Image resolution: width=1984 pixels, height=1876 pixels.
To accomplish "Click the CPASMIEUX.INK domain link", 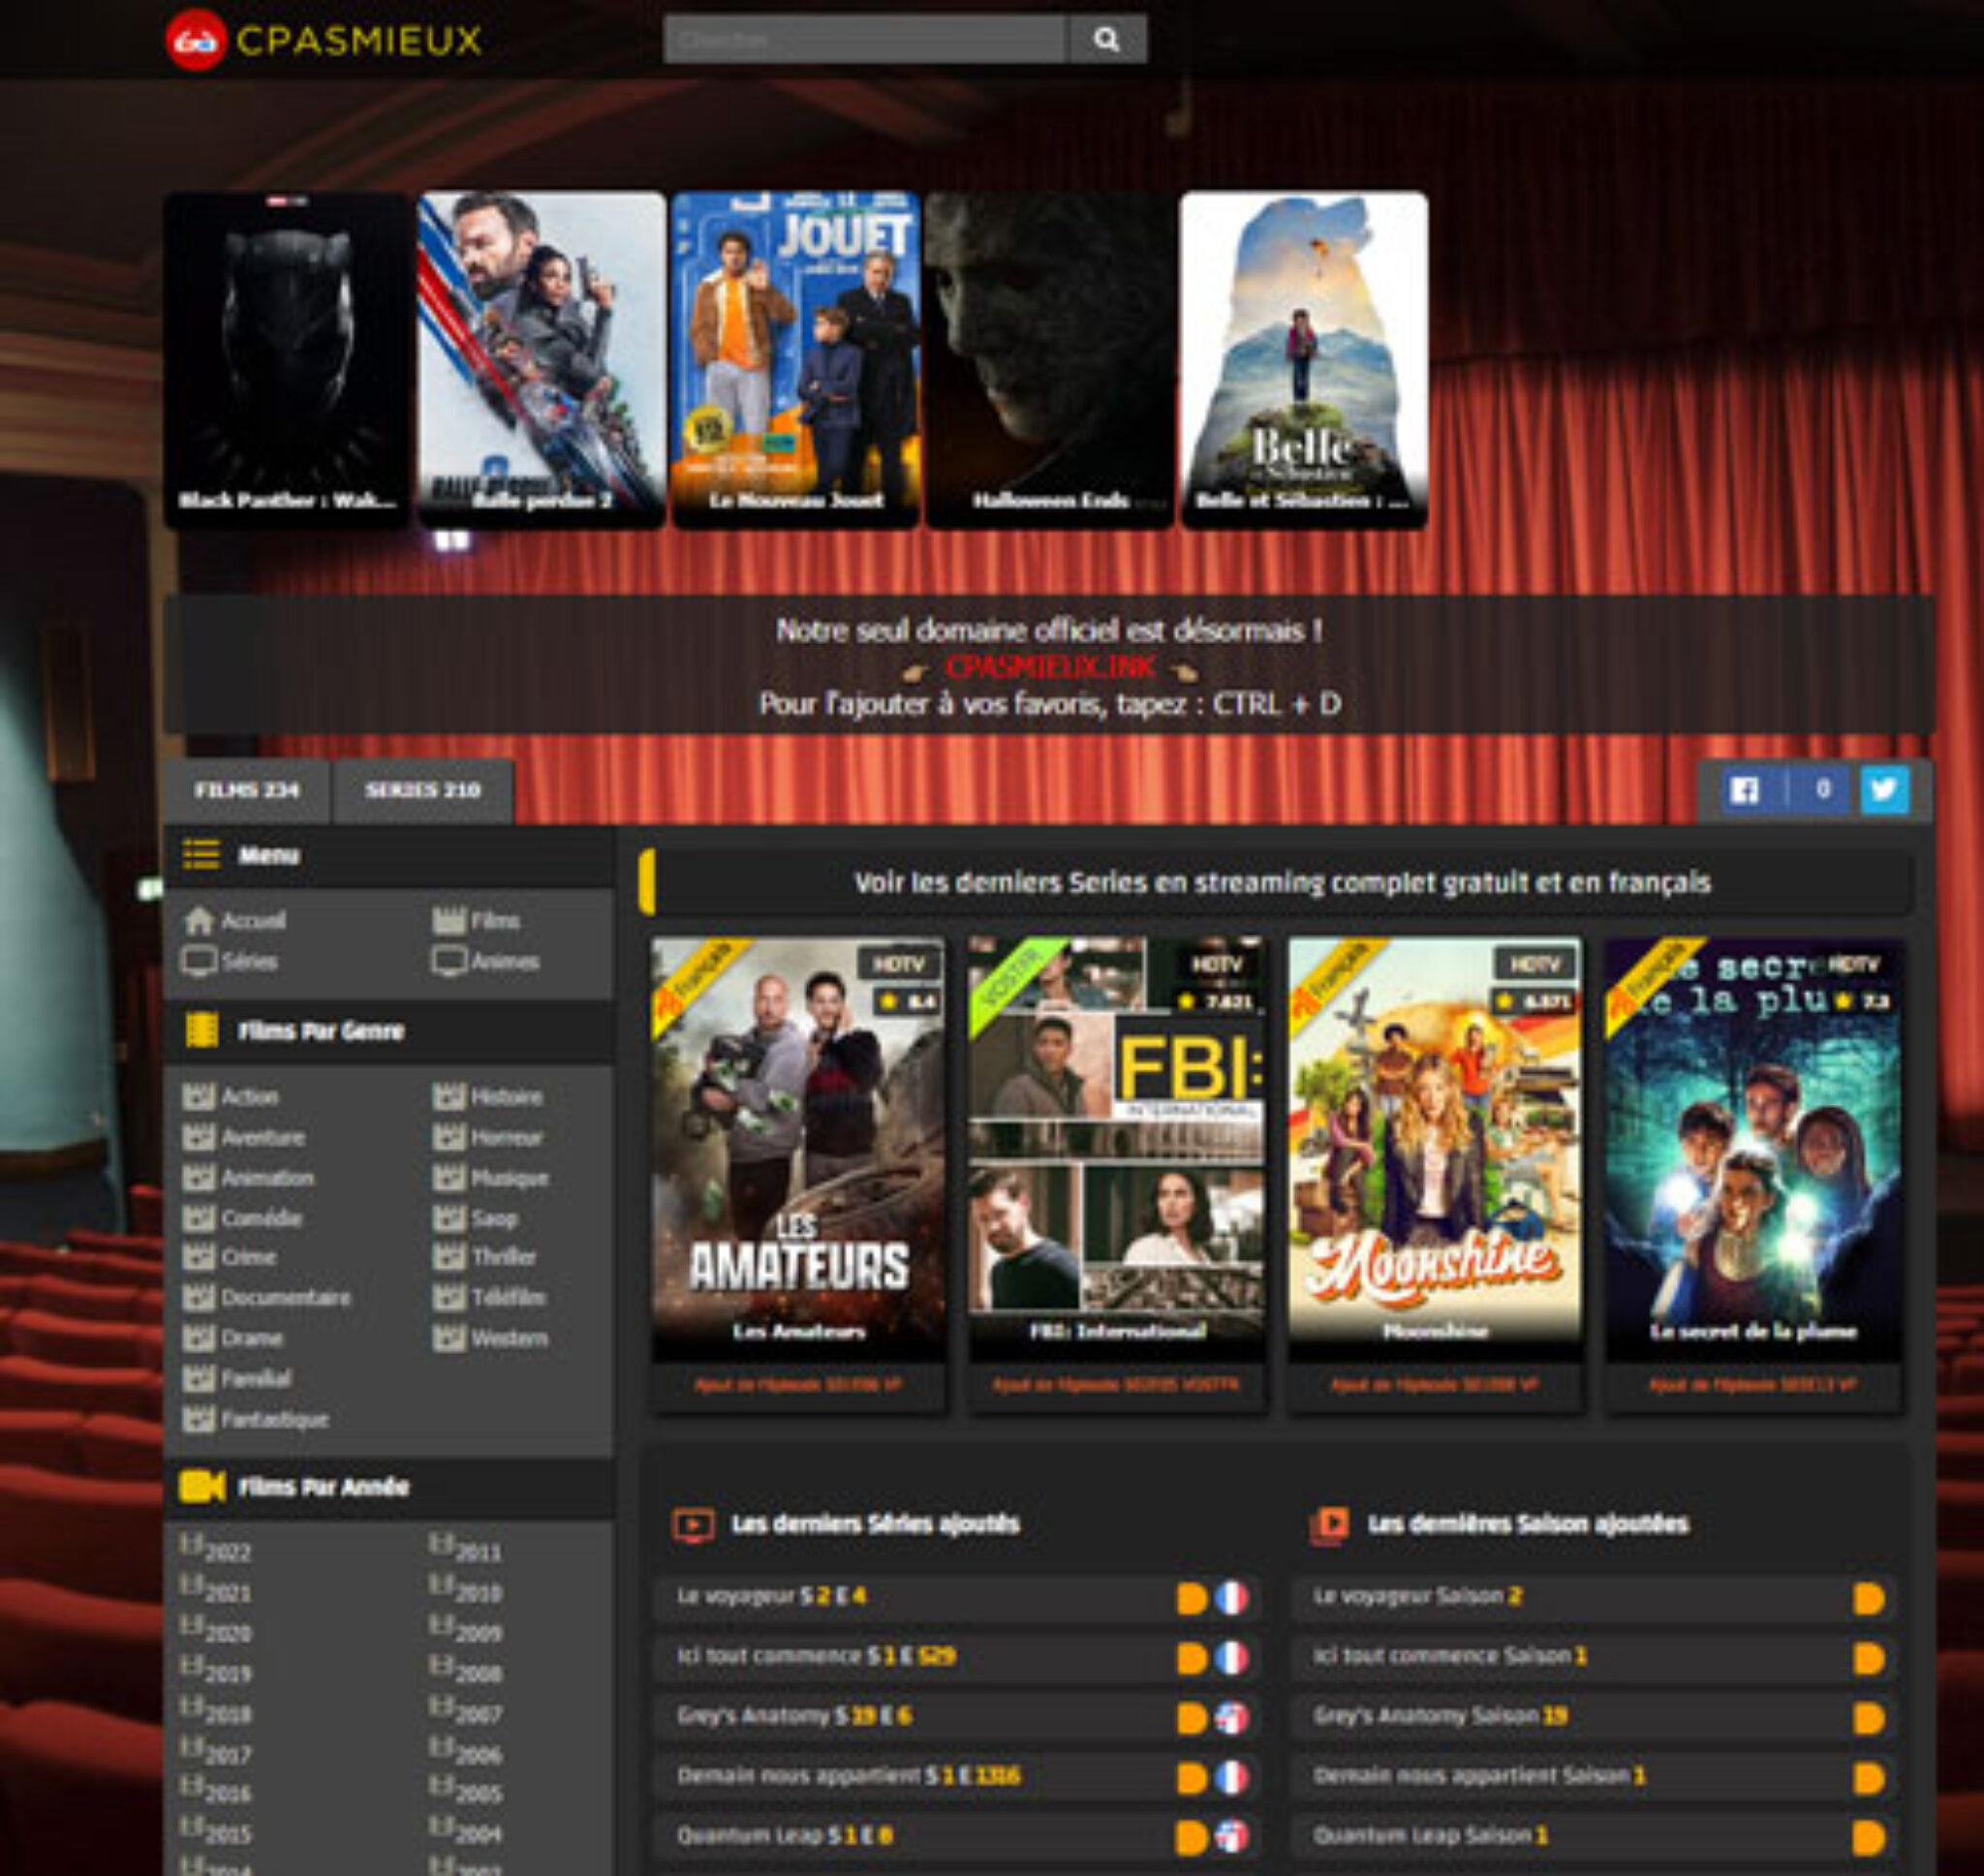I will click(x=1050, y=667).
